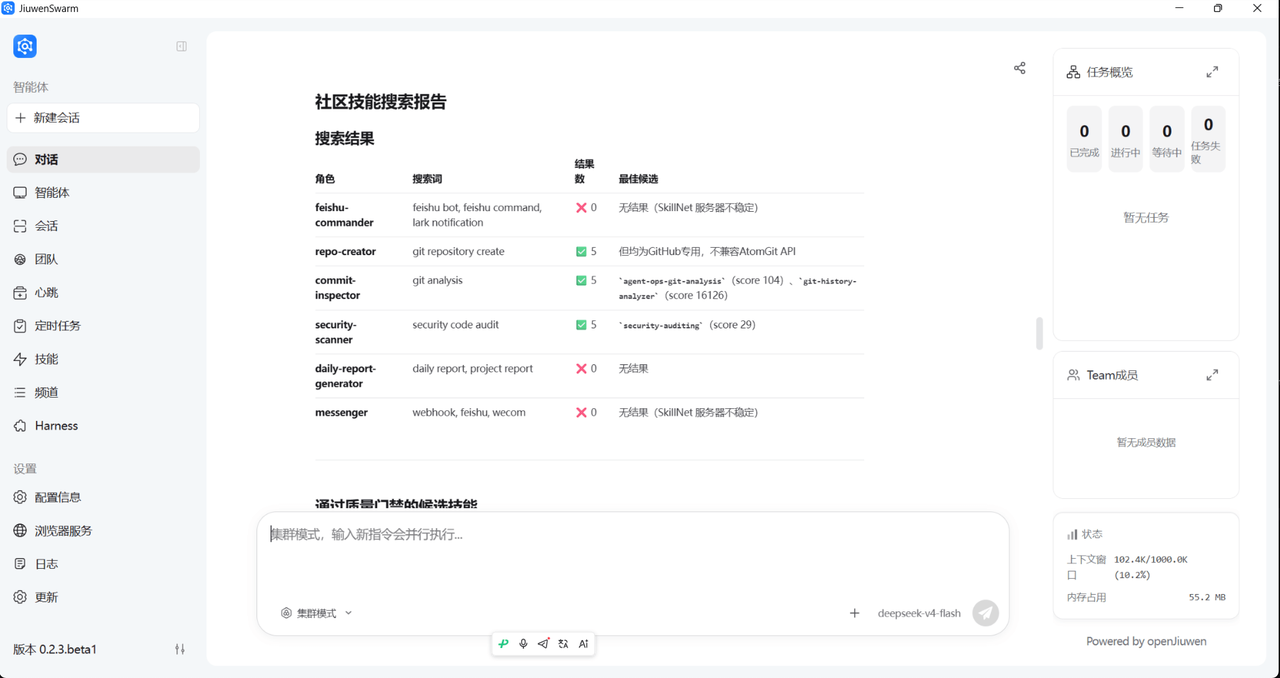Click 'webhook, feishu, wecom' search term
This screenshot has width=1280, height=678.
pyautogui.click(x=469, y=412)
